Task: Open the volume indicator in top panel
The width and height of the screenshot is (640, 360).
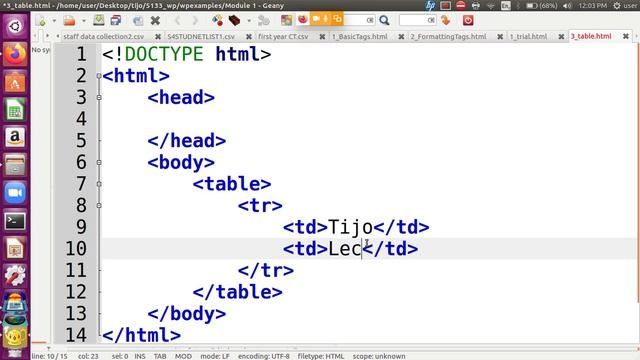Action: coord(567,6)
